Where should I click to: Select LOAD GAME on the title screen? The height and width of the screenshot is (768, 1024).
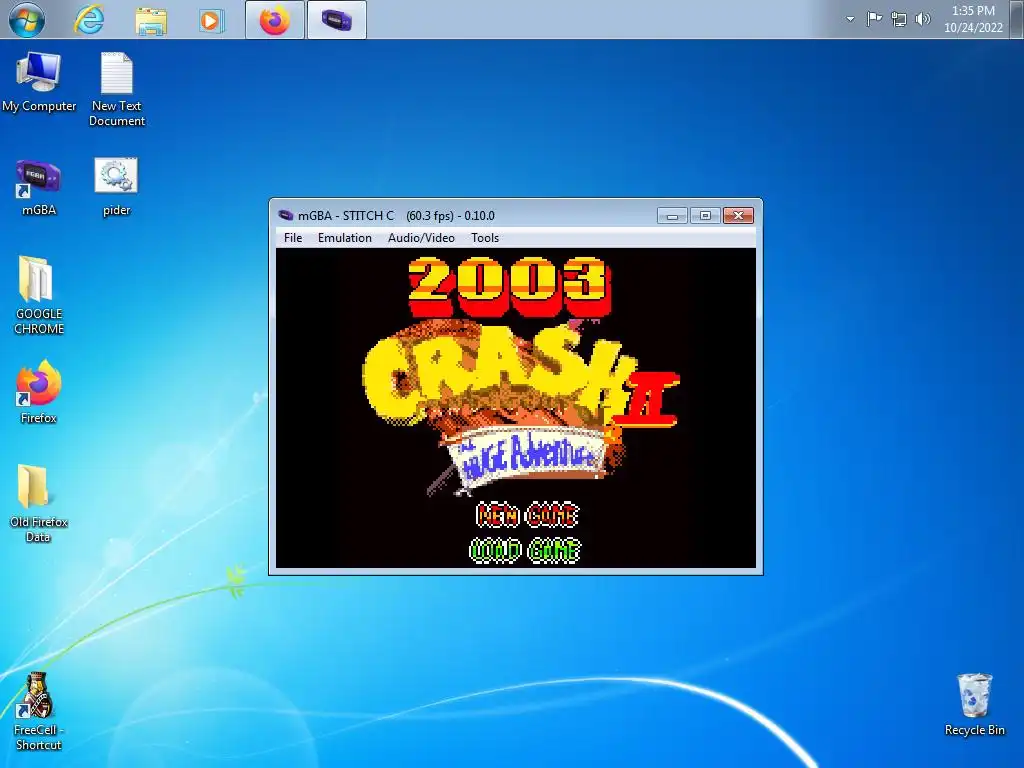[x=525, y=550]
